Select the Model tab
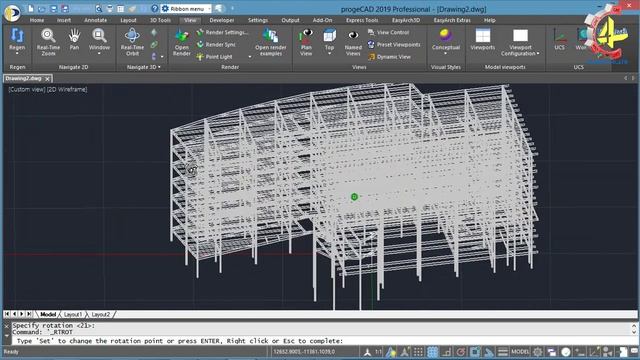The height and width of the screenshot is (360, 640). pyautogui.click(x=48, y=314)
